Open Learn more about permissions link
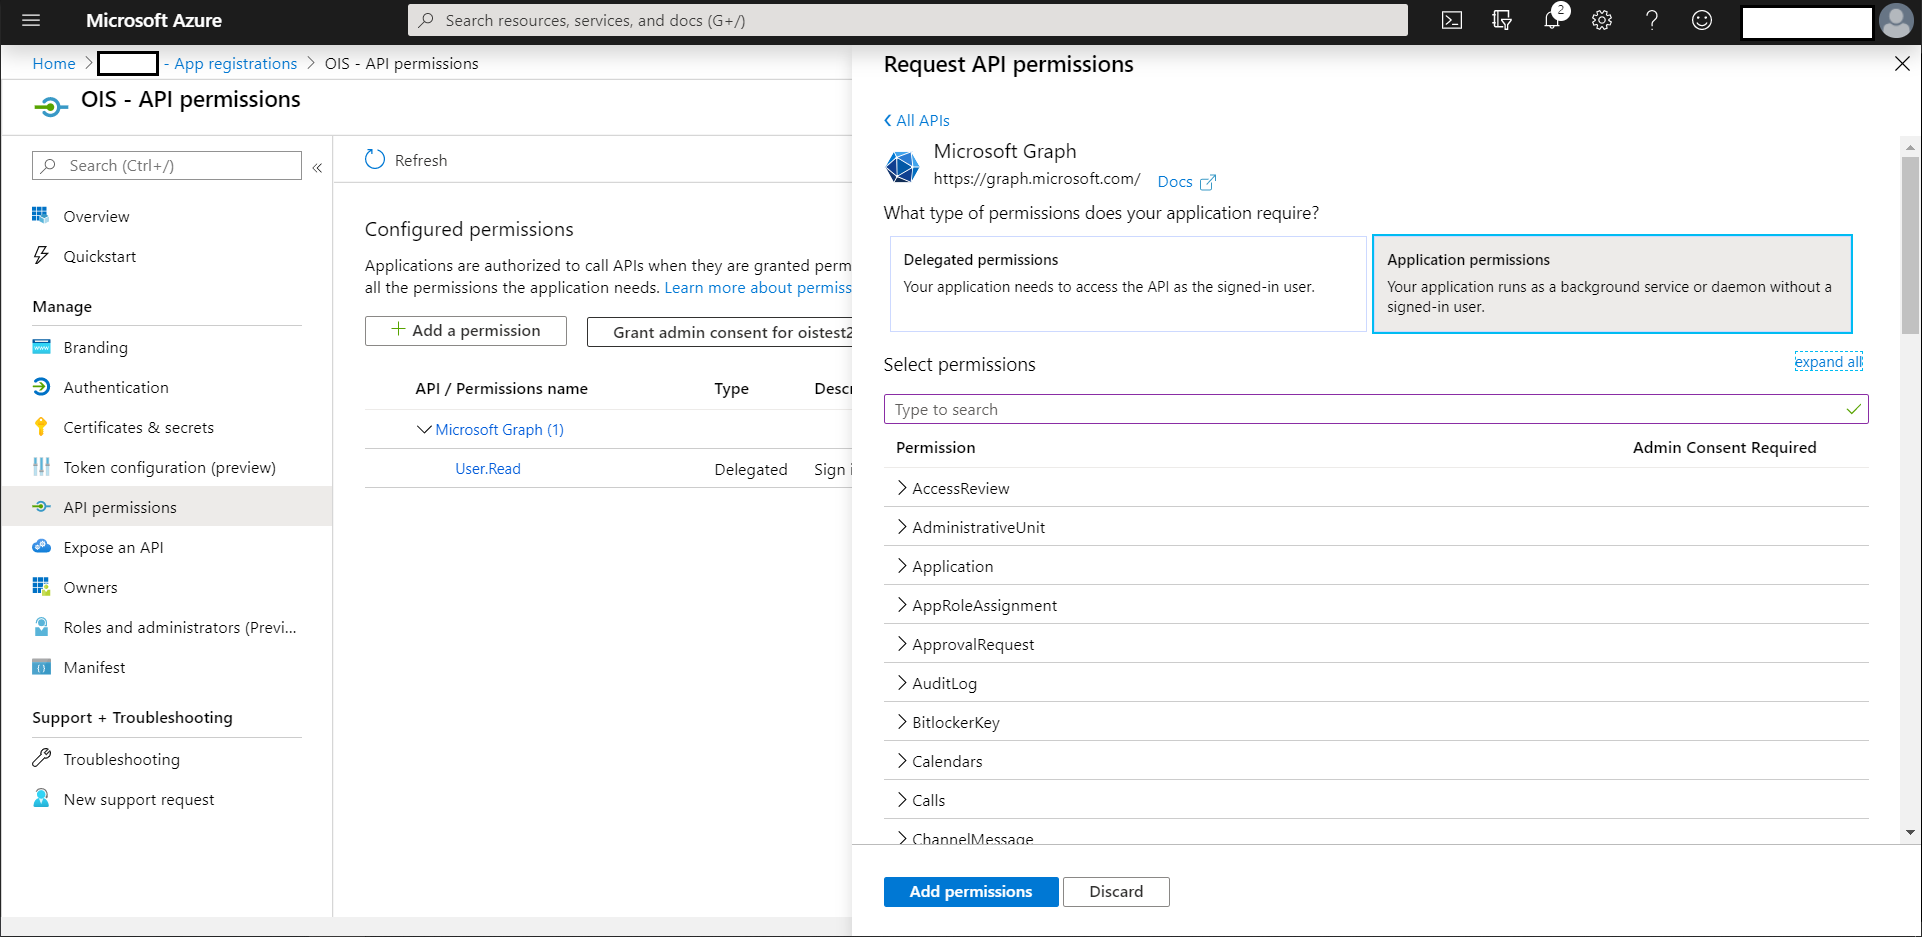The image size is (1922, 937). [758, 287]
